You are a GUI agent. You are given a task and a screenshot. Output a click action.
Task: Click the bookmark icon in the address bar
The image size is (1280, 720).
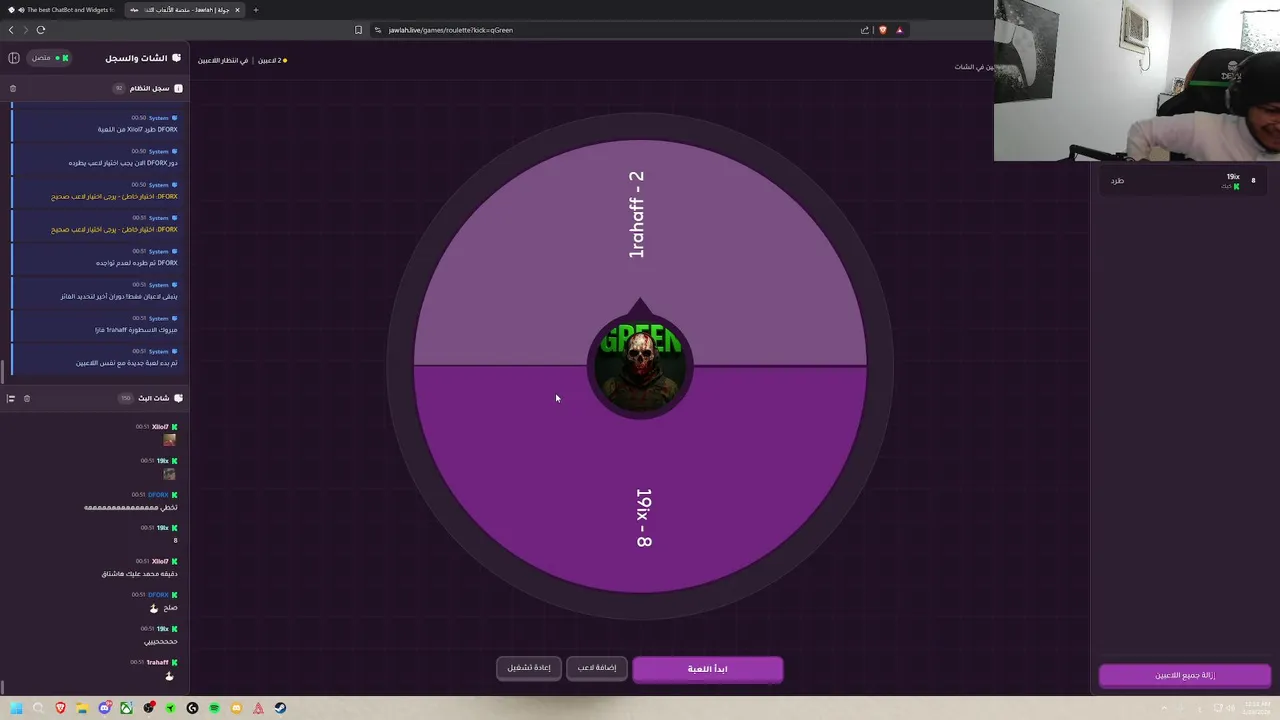click(x=358, y=30)
